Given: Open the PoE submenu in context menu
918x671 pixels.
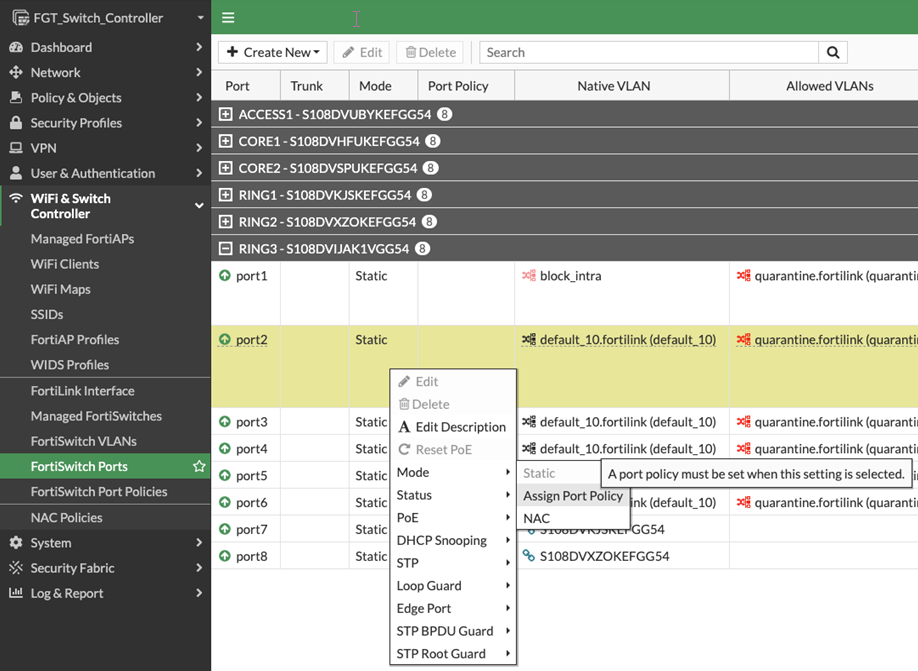Looking at the screenshot, I should (453, 518).
